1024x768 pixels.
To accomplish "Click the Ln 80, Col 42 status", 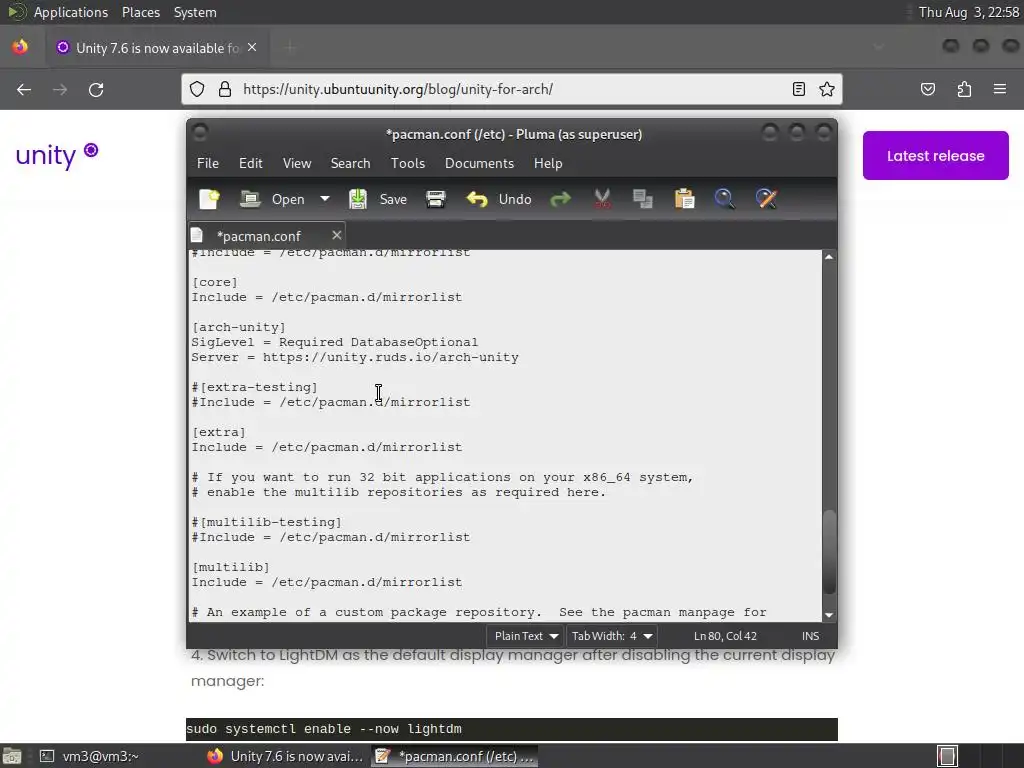I will click(725, 636).
